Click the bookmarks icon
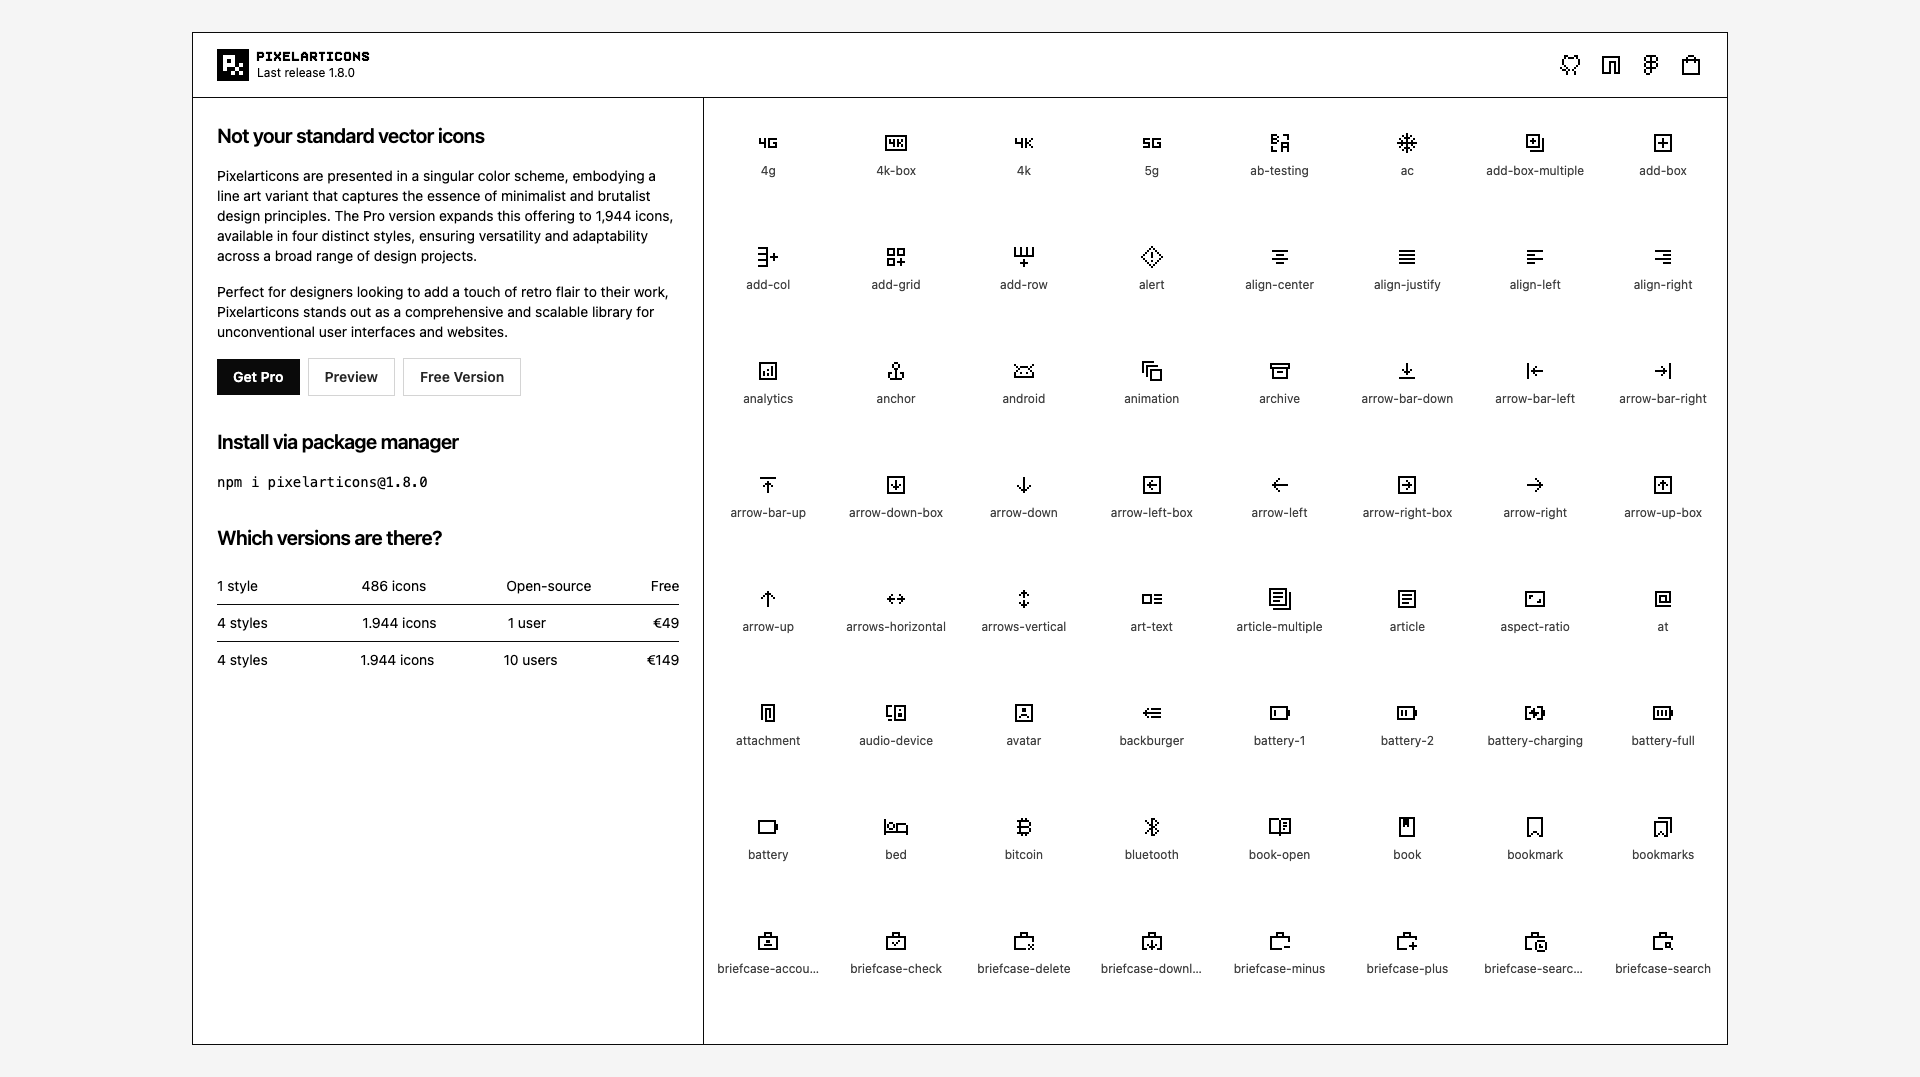Screen dimensions: 1920x1077 click(x=1662, y=828)
